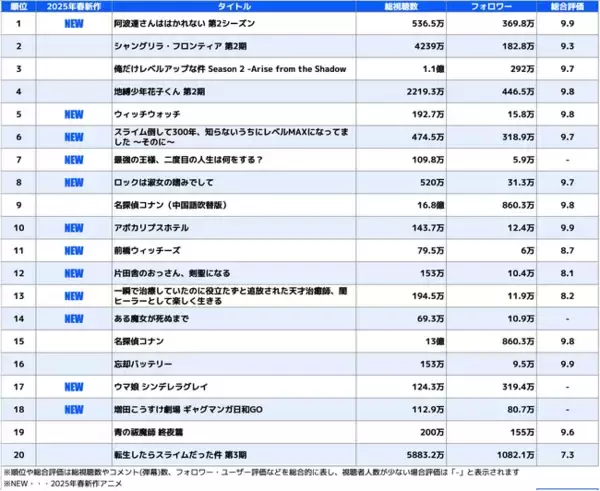The image size is (600, 491).
Task: Click follower count 369.8万
Action: (518, 24)
